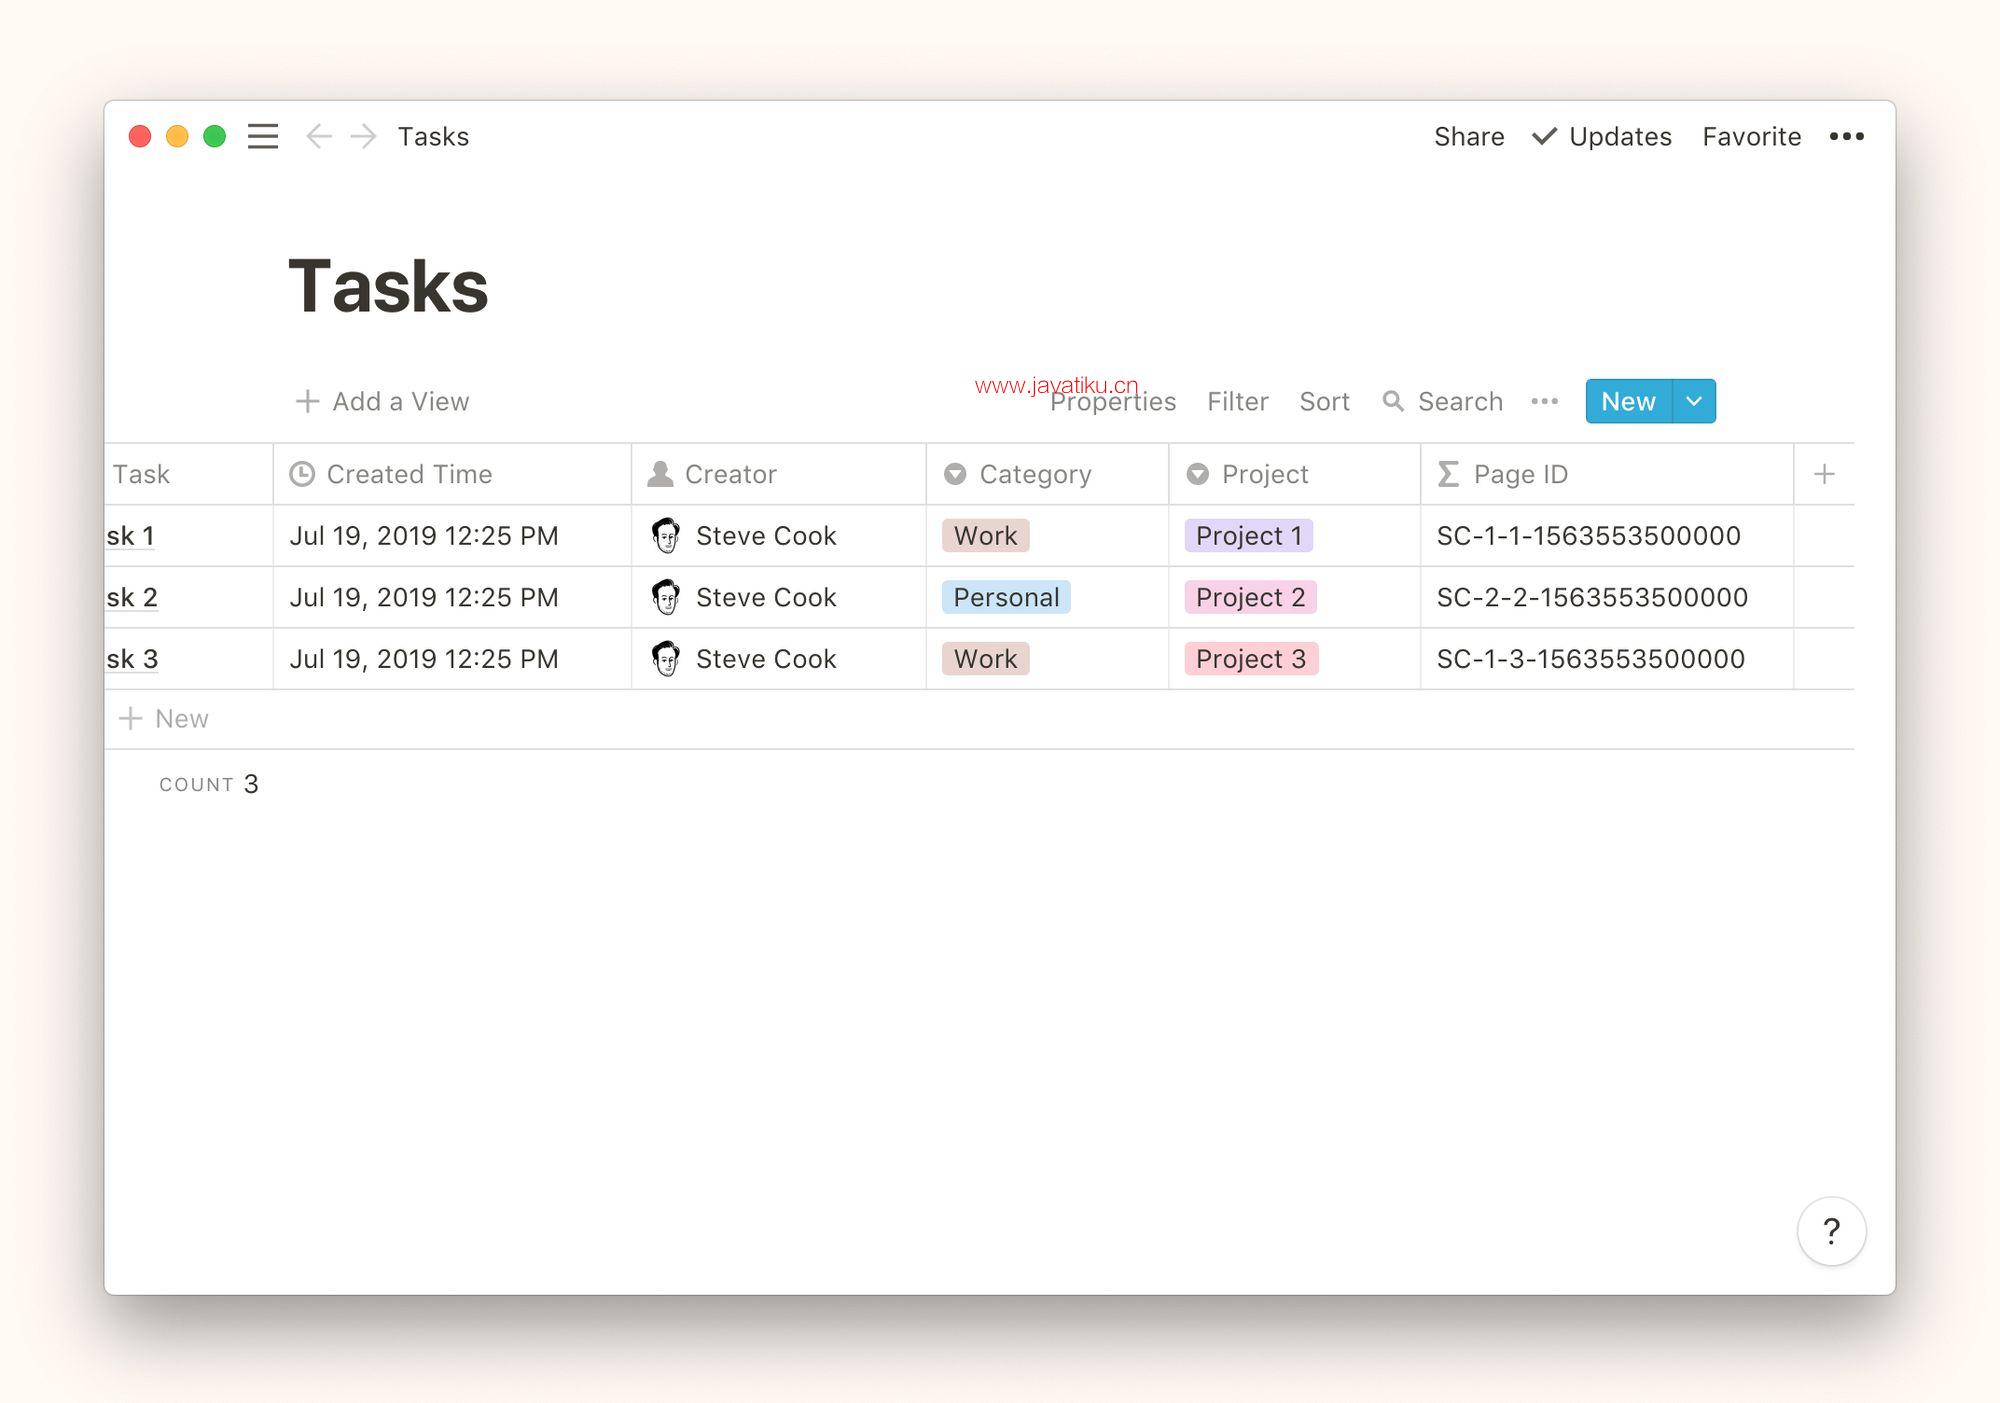Open the Task column header menu
The height and width of the screenshot is (1403, 2000).
pos(188,474)
